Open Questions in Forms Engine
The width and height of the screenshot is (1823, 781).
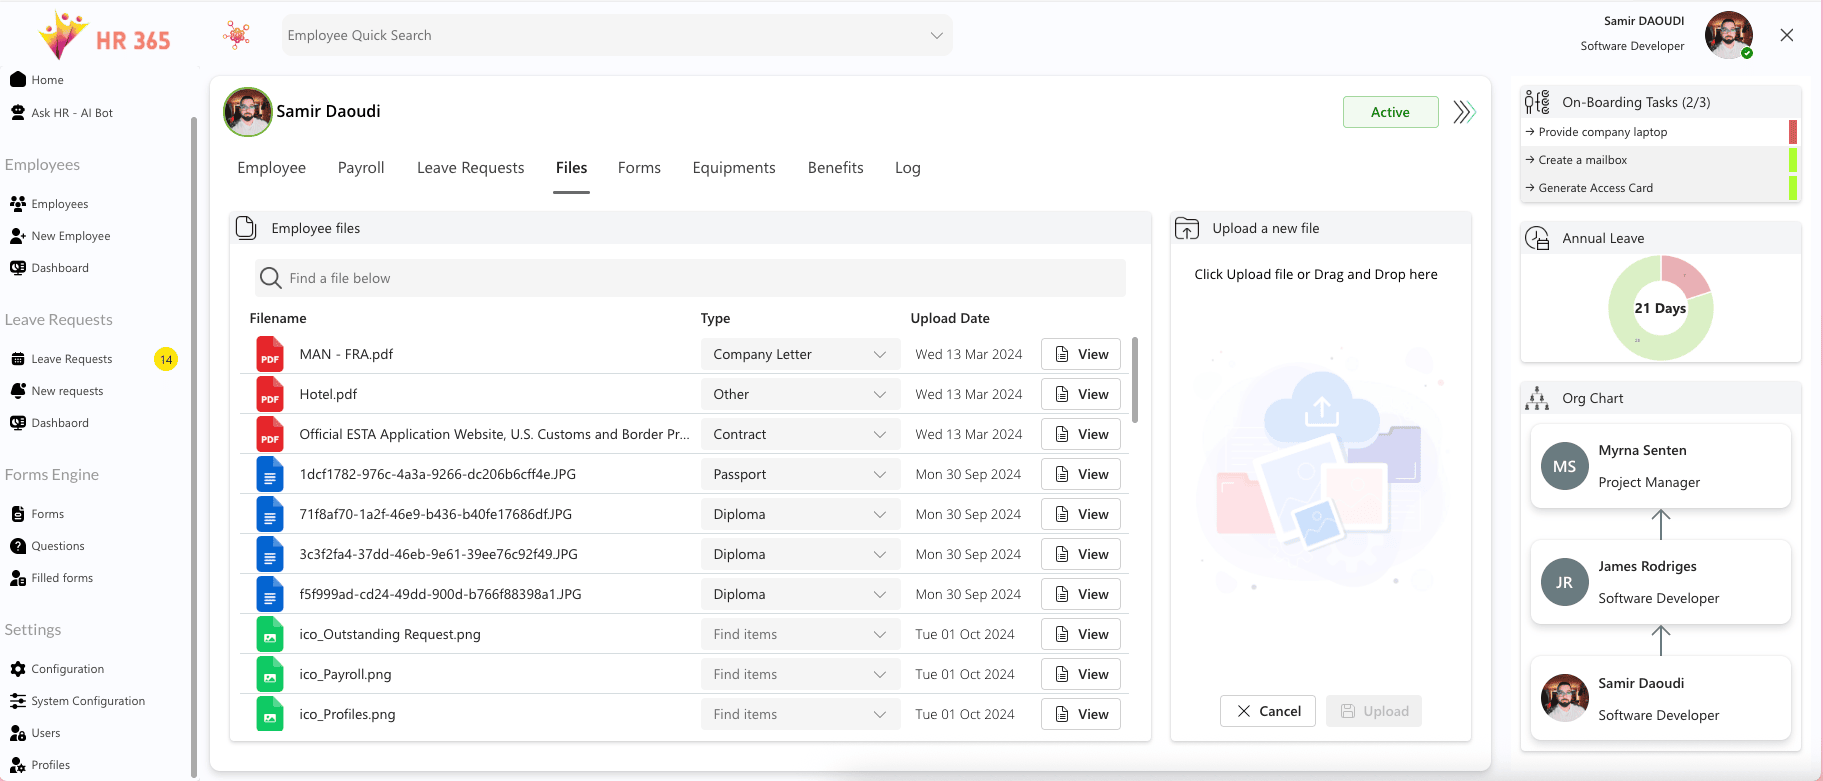point(47,546)
